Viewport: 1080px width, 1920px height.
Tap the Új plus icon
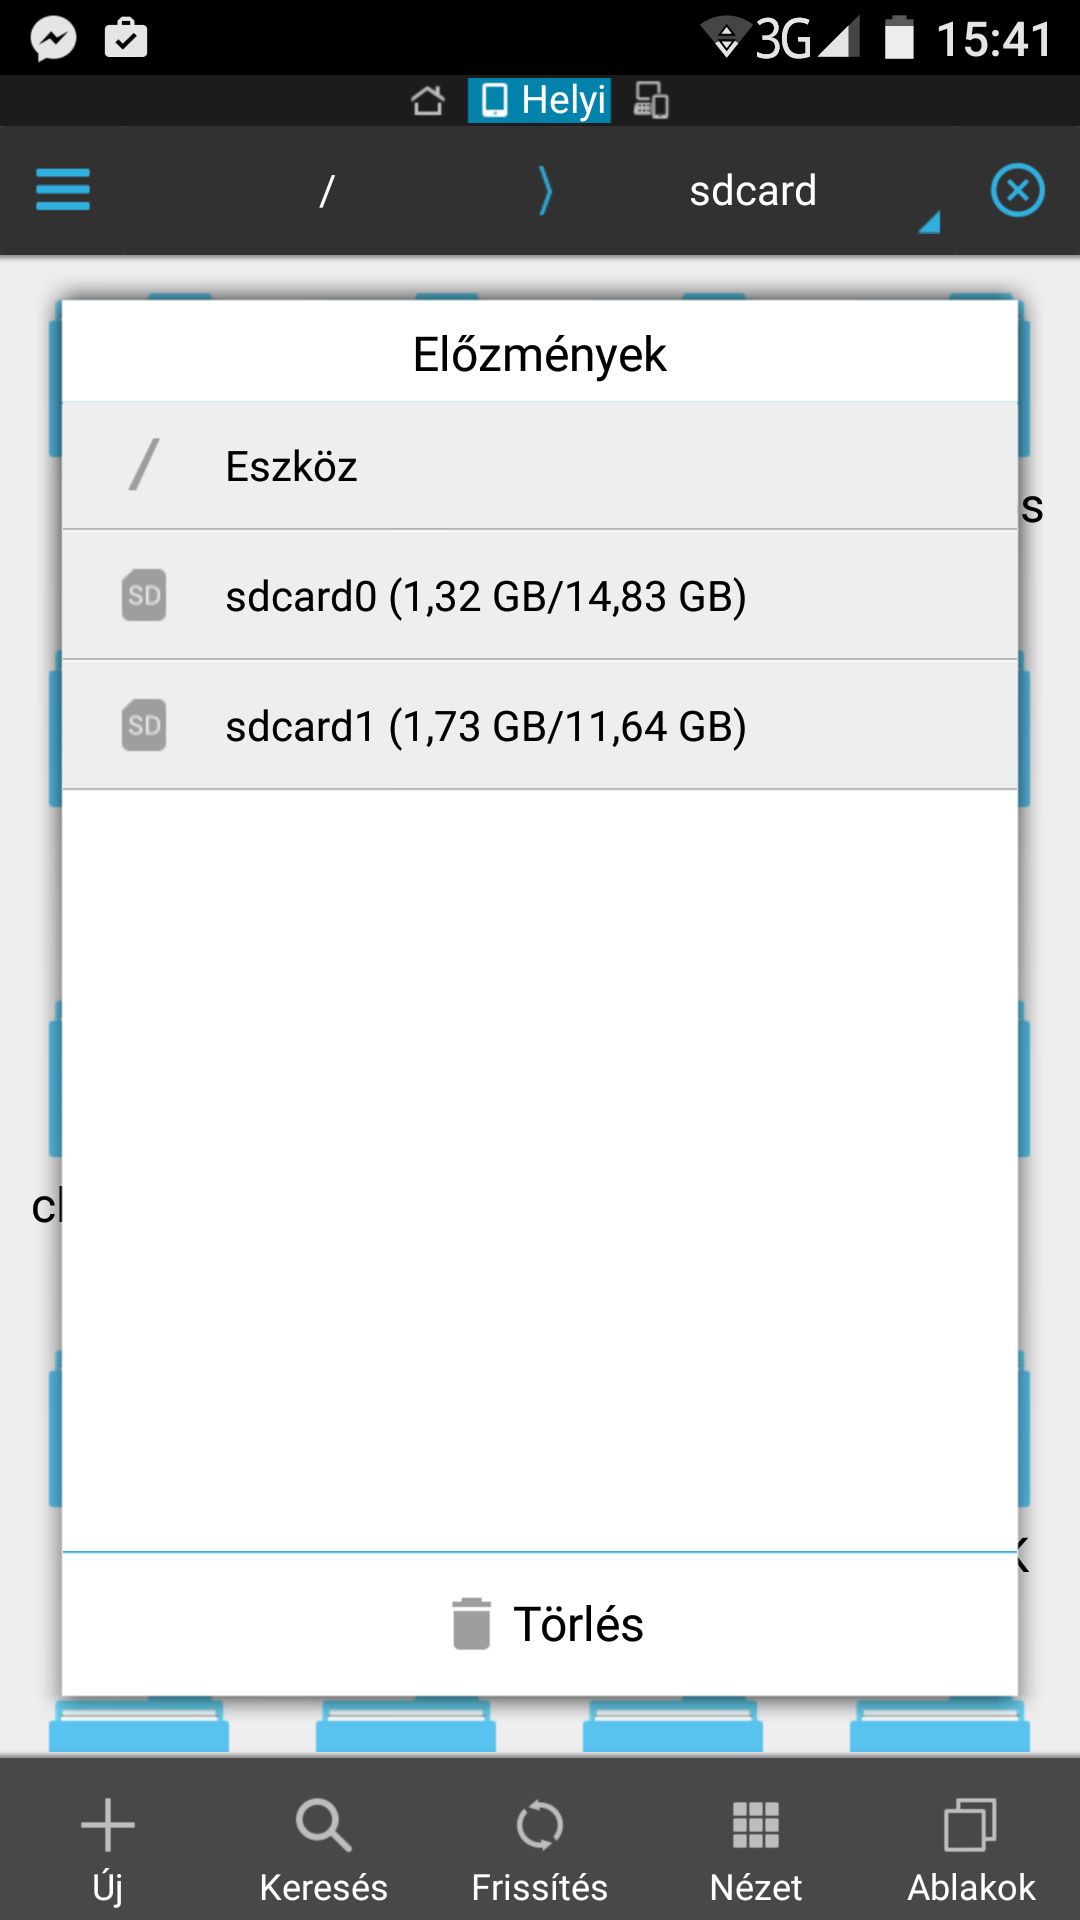(108, 1825)
